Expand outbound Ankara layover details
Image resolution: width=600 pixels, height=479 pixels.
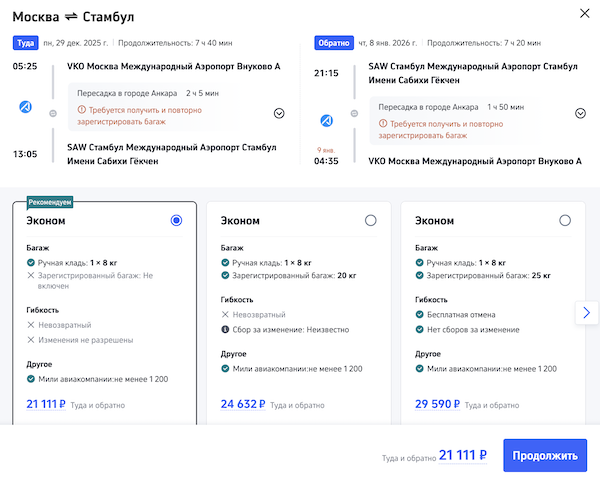coord(279,113)
